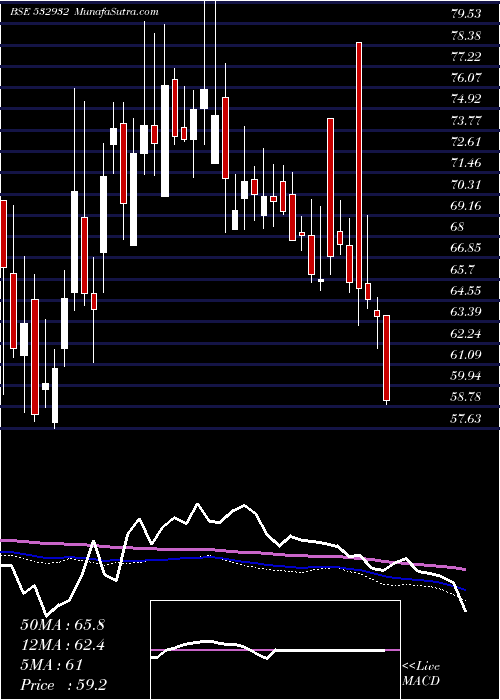Click the 72.61 price axis label

pos(466,142)
